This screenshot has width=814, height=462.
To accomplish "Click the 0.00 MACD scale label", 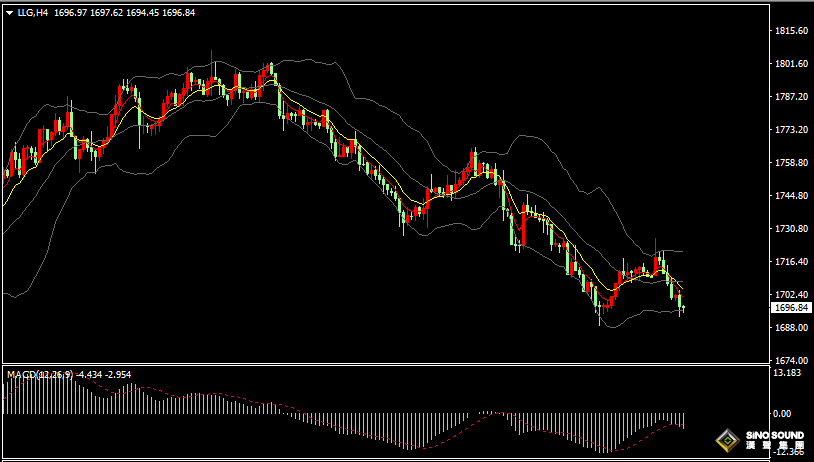I will (x=782, y=414).
